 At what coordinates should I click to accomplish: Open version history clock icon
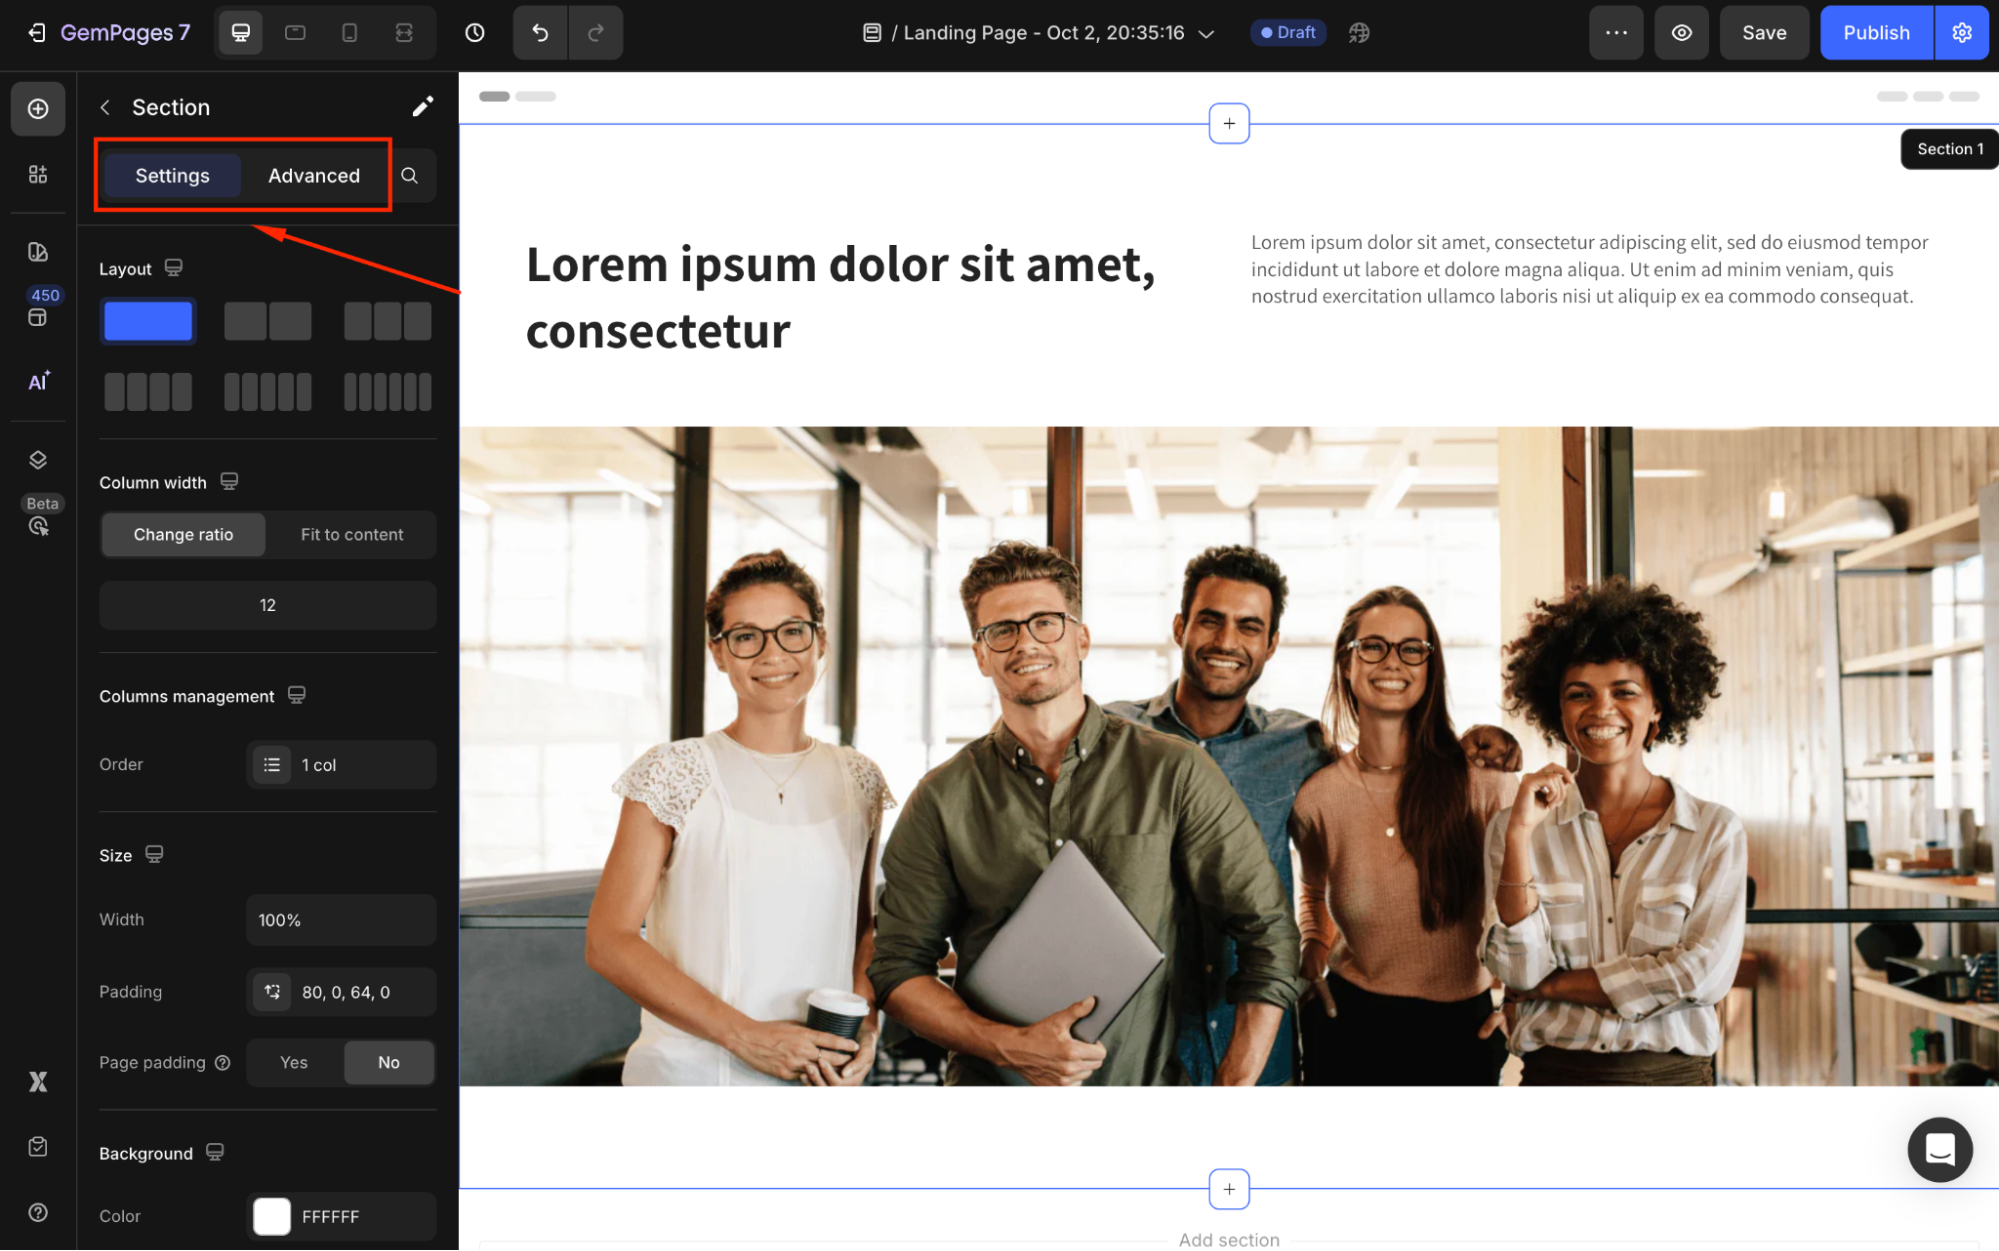(475, 33)
